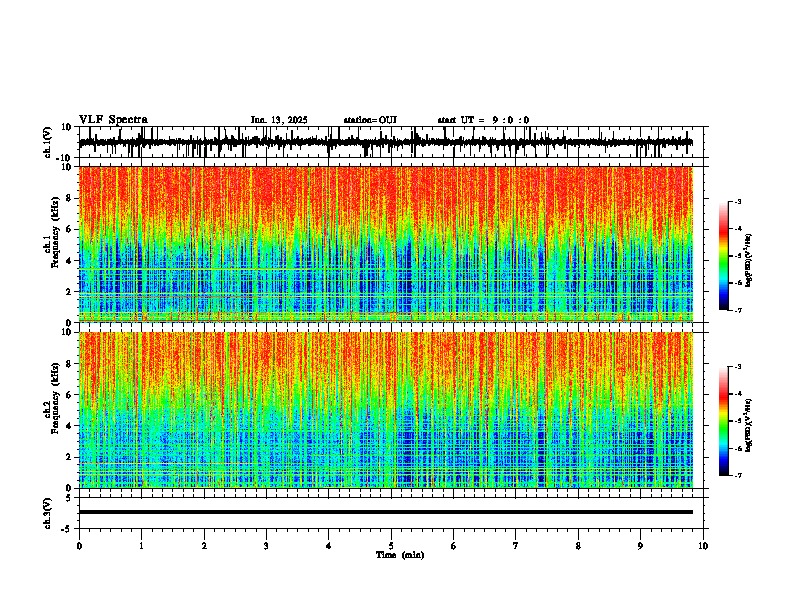
Task: Click the ch.1 voltage waveform trace
Action: pos(385,143)
